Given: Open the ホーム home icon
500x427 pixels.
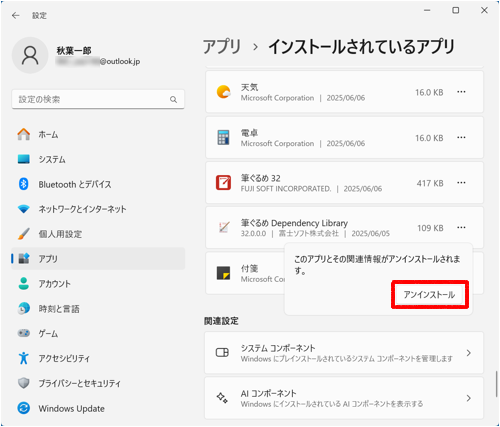Looking at the screenshot, I should (x=24, y=134).
